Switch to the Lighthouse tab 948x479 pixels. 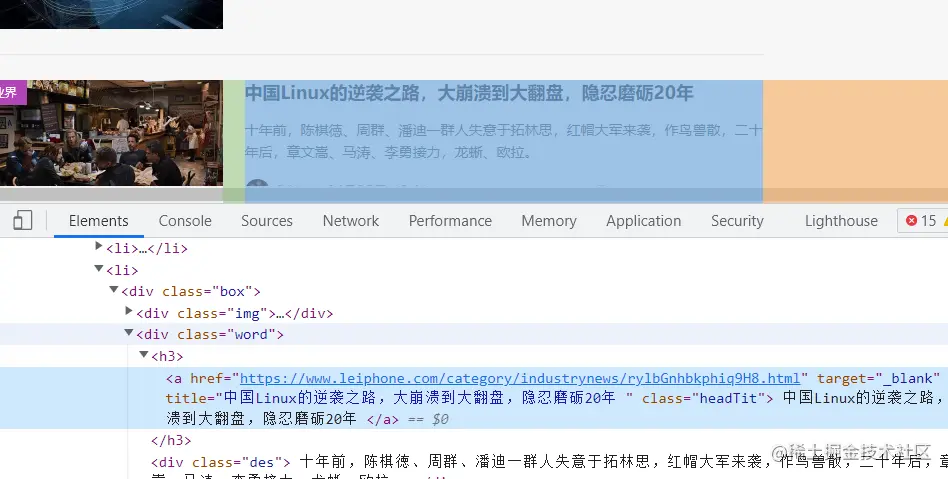[841, 221]
